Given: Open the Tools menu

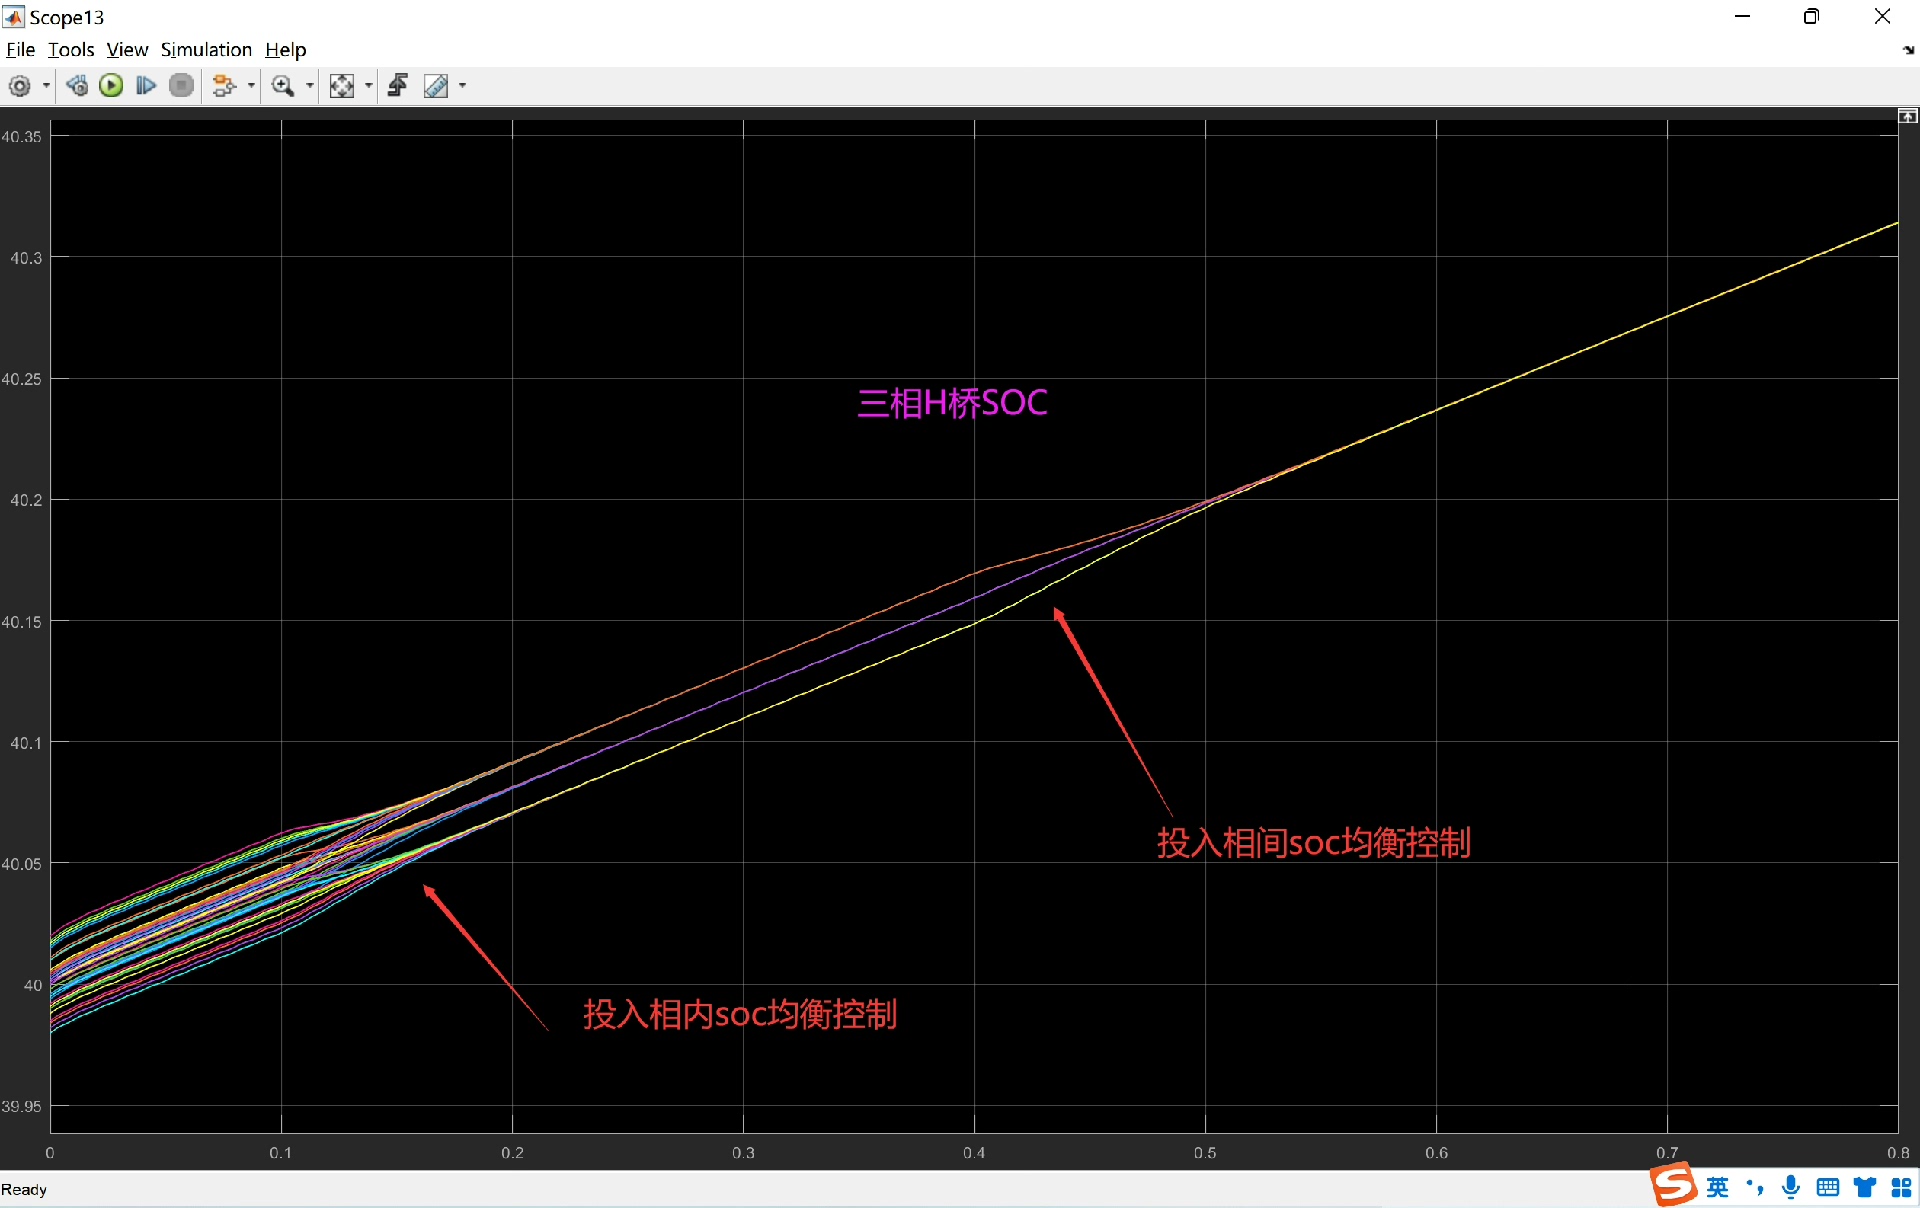Looking at the screenshot, I should pyautogui.click(x=71, y=50).
